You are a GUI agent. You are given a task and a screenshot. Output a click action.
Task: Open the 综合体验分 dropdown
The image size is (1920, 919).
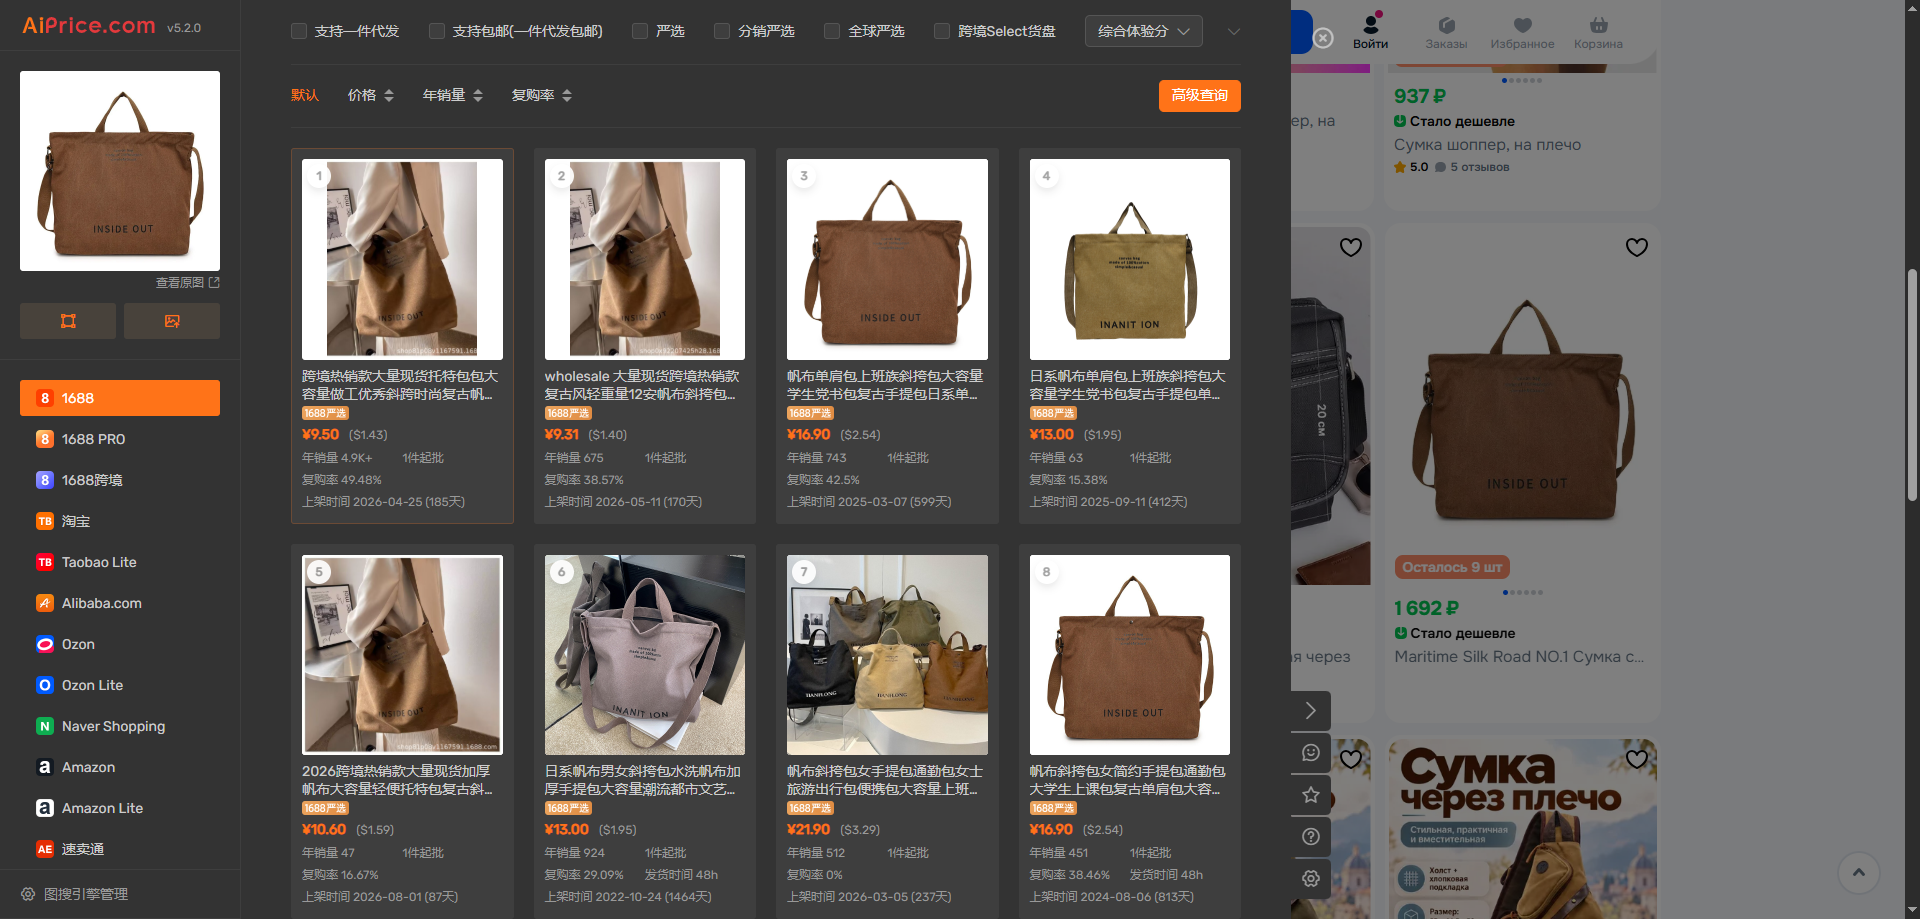pos(1143,31)
